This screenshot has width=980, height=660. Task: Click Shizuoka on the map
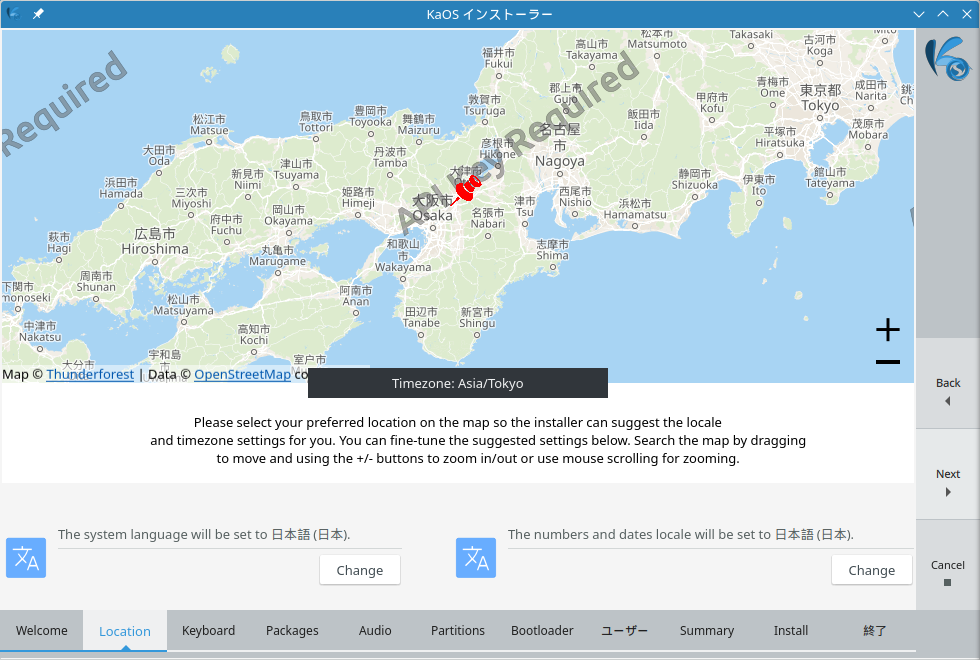click(x=695, y=179)
